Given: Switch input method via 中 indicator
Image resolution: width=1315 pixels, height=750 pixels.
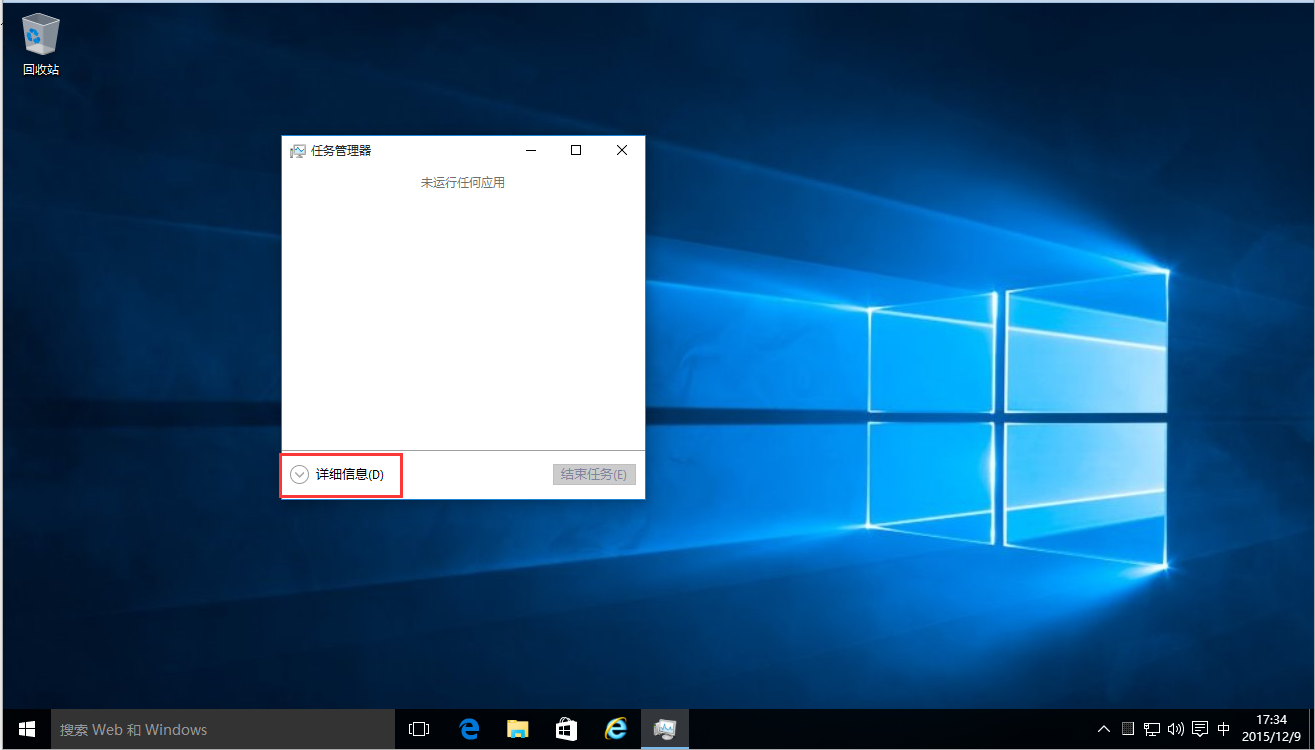Looking at the screenshot, I should [x=1224, y=730].
